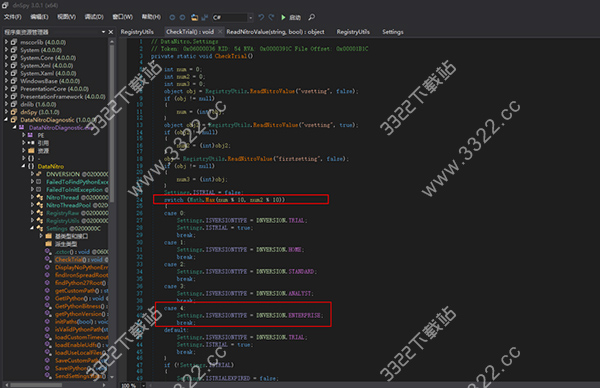Open the 窗口(W) menu

[123, 17]
